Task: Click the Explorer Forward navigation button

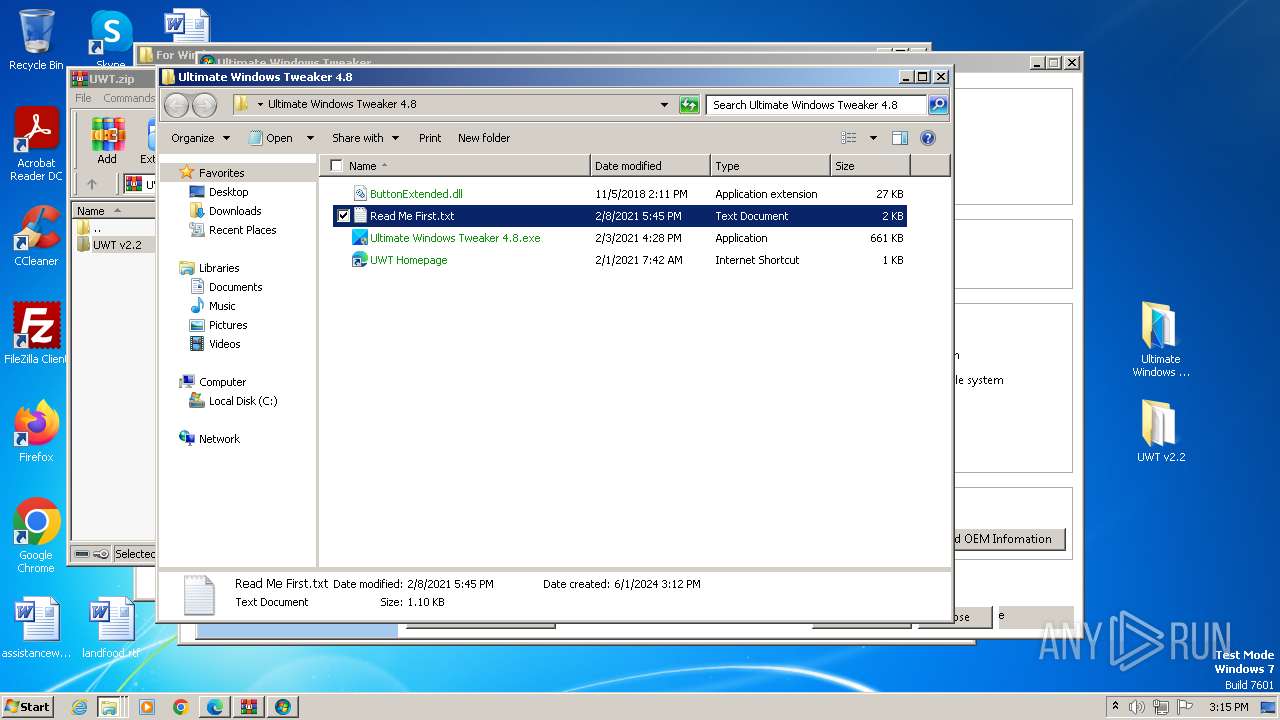Action: [x=204, y=105]
